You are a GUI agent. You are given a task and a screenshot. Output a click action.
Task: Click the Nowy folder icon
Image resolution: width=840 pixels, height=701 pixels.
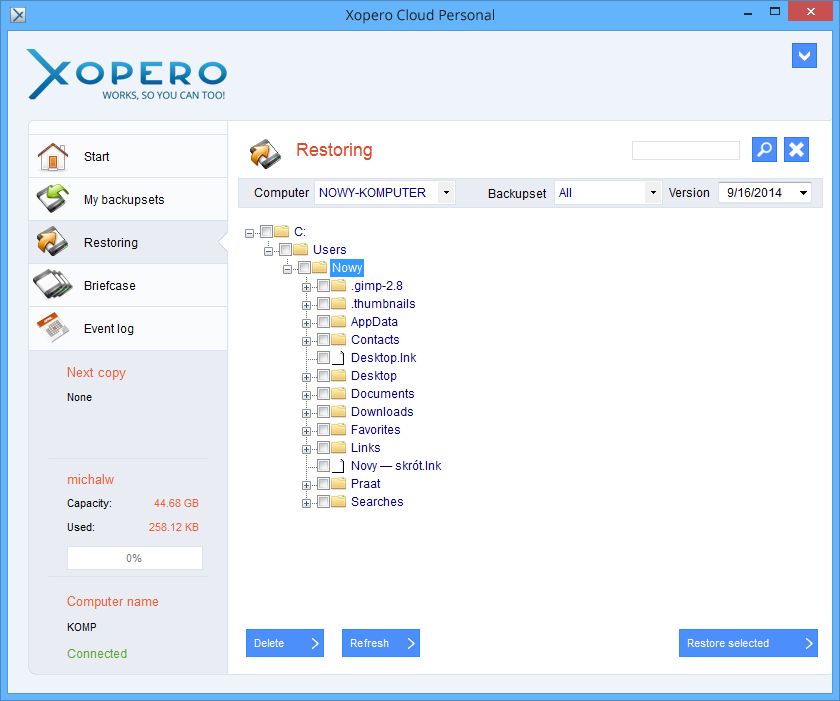pyautogui.click(x=319, y=267)
